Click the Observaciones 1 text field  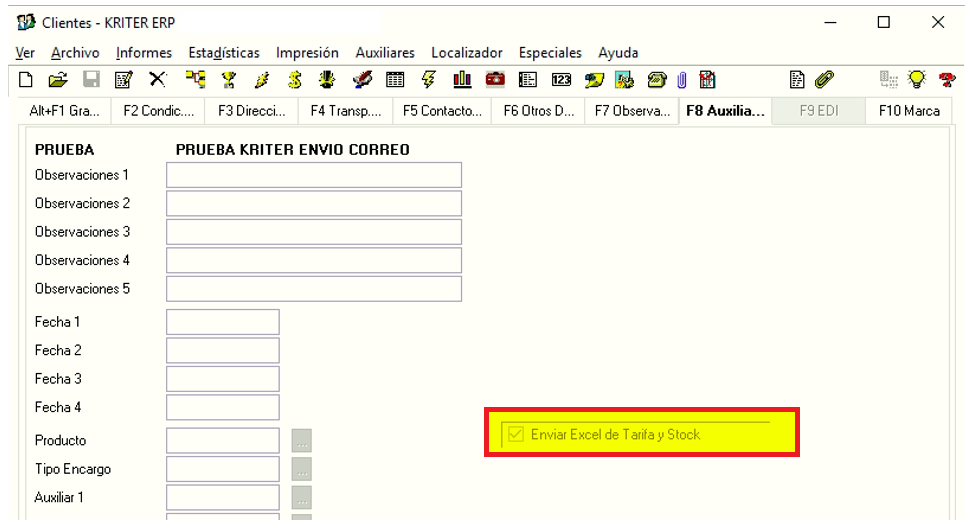(x=314, y=175)
